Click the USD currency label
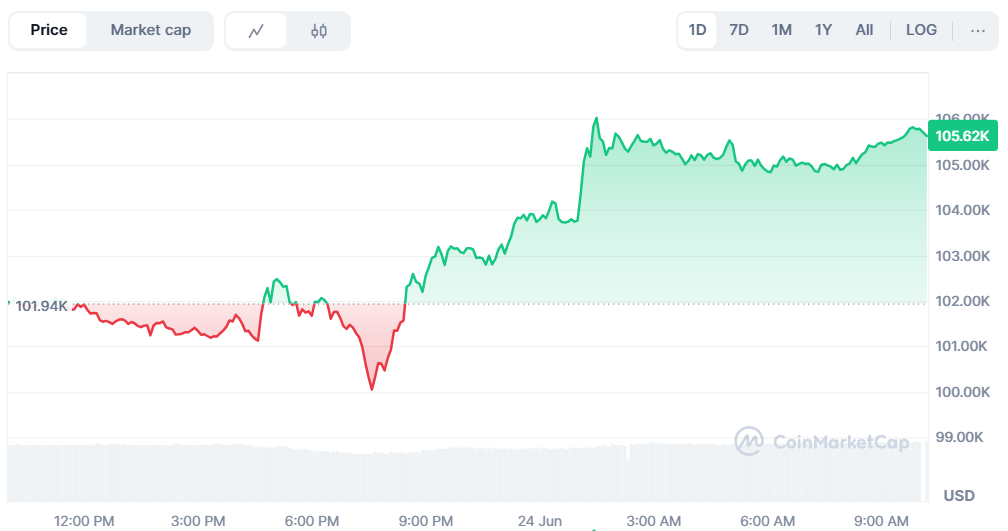 tap(959, 496)
